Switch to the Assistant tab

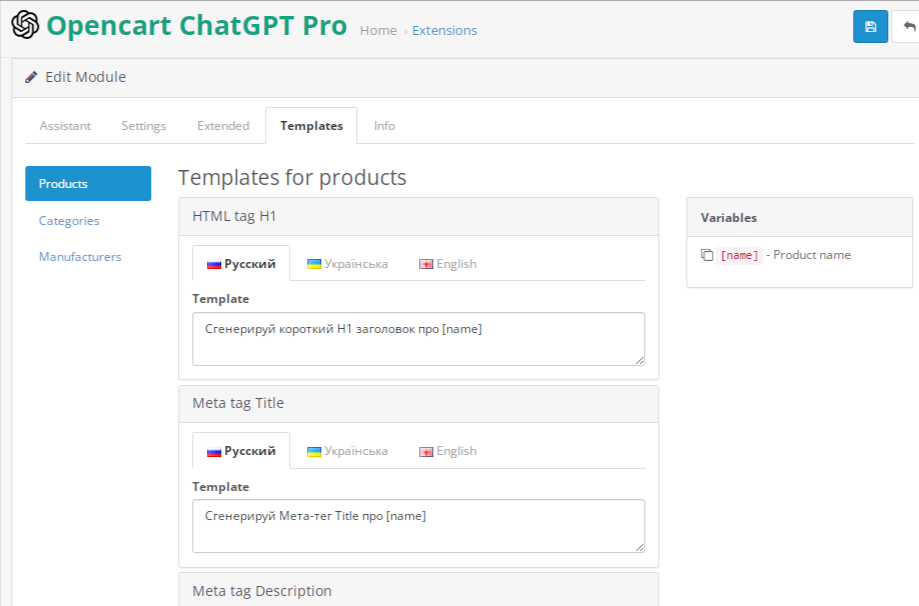click(64, 125)
